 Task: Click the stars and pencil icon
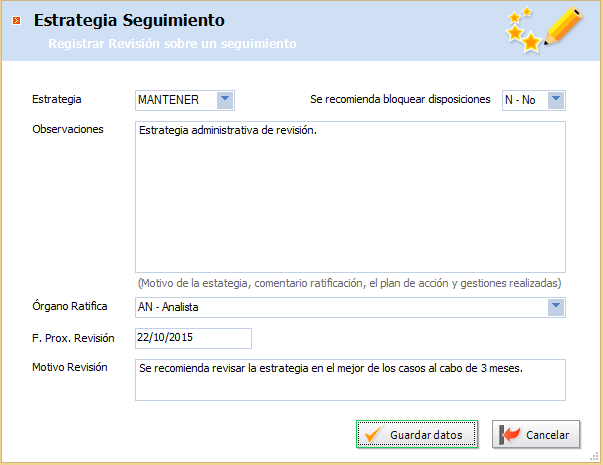click(x=544, y=29)
